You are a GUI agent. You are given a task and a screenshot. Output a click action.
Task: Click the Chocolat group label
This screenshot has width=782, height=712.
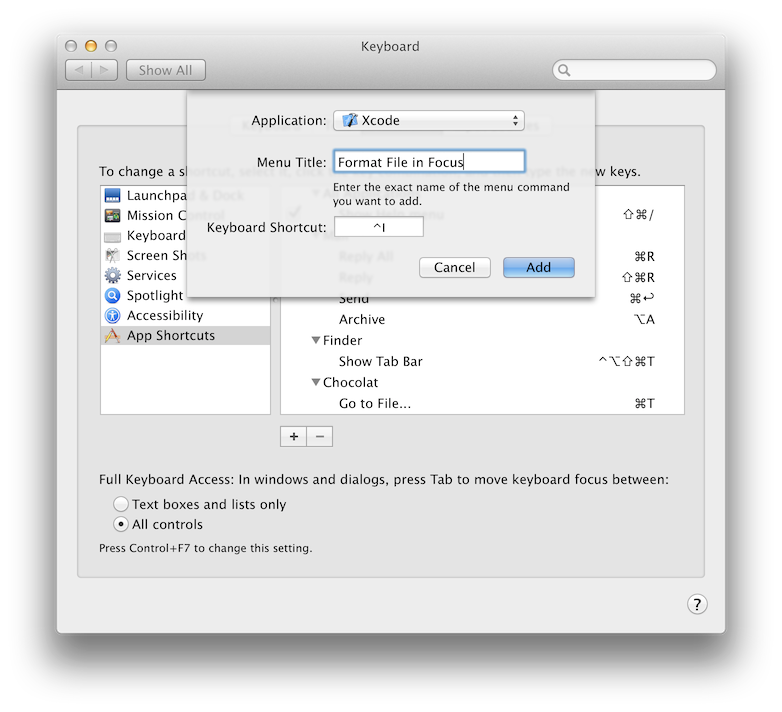pyautogui.click(x=350, y=382)
